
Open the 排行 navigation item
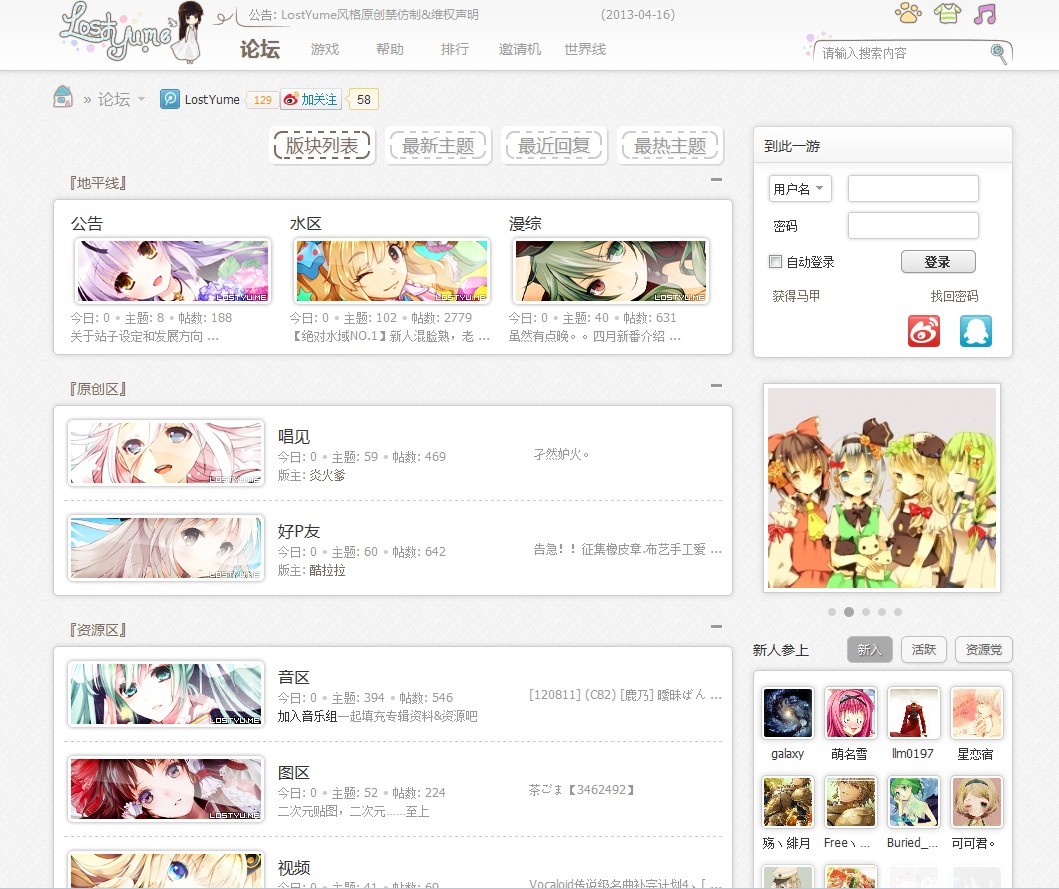455,49
